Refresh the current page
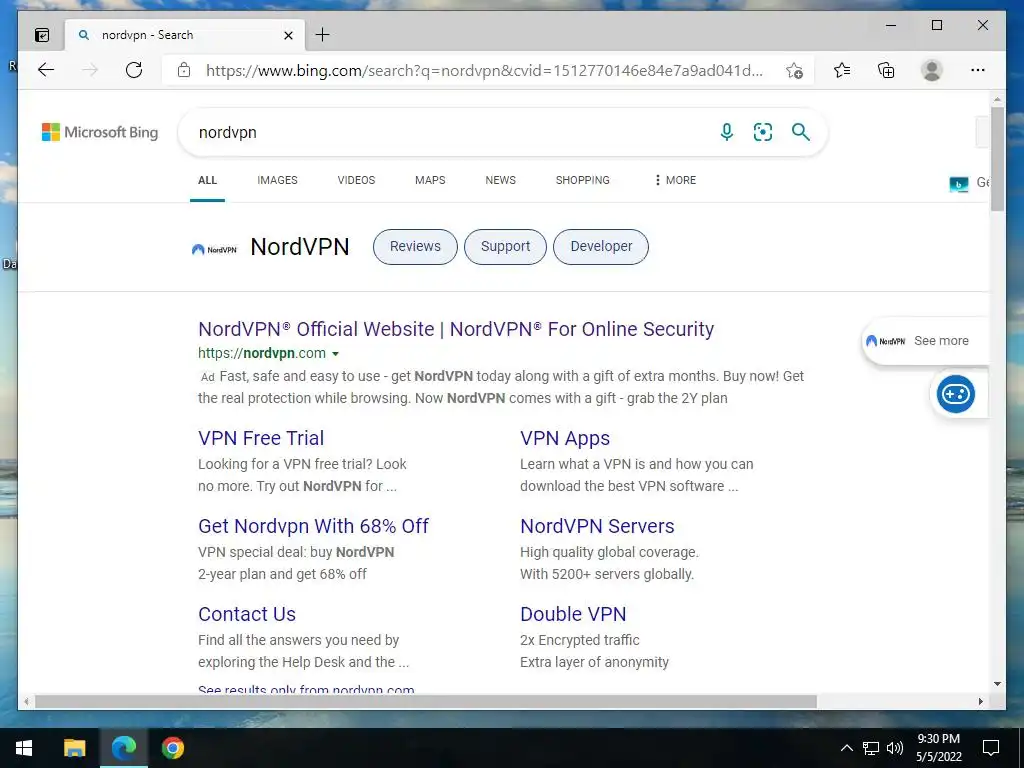The image size is (1024, 768). click(x=134, y=70)
